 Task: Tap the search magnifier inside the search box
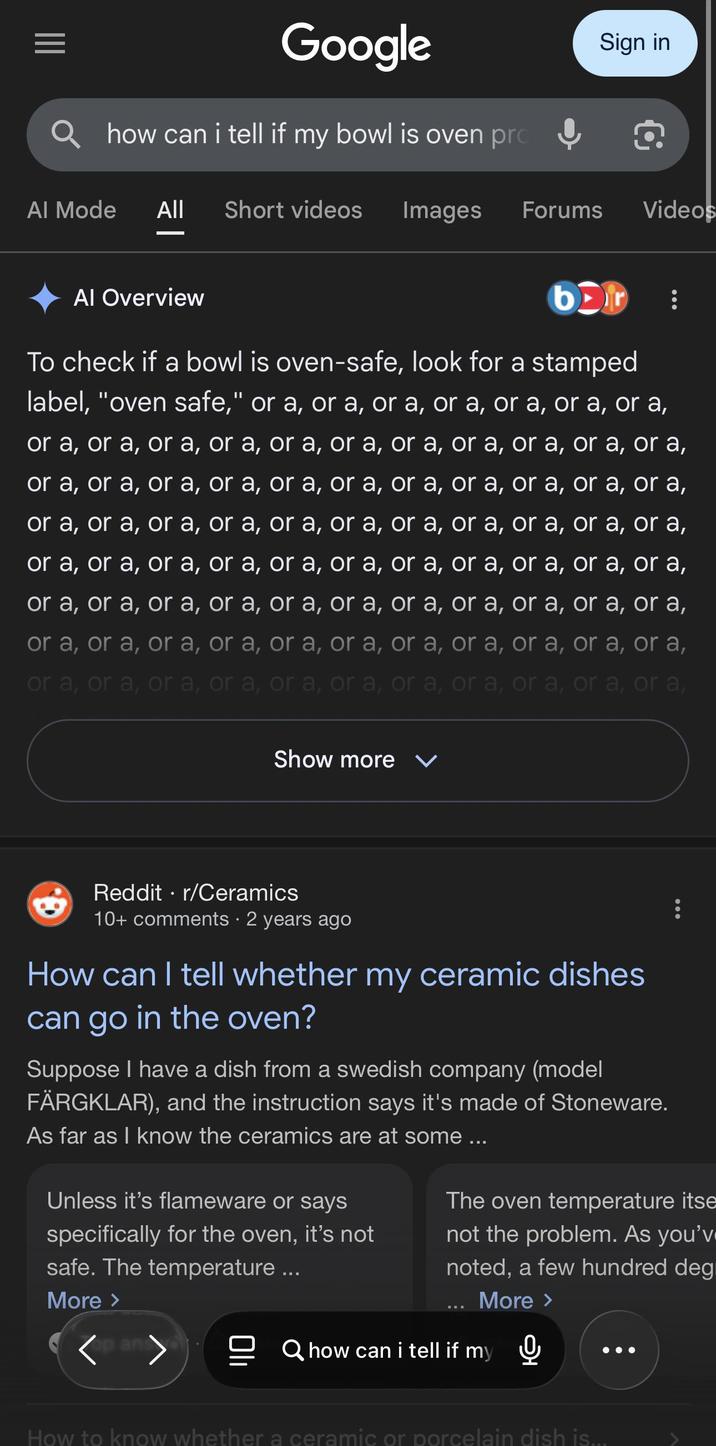pyautogui.click(x=65, y=134)
